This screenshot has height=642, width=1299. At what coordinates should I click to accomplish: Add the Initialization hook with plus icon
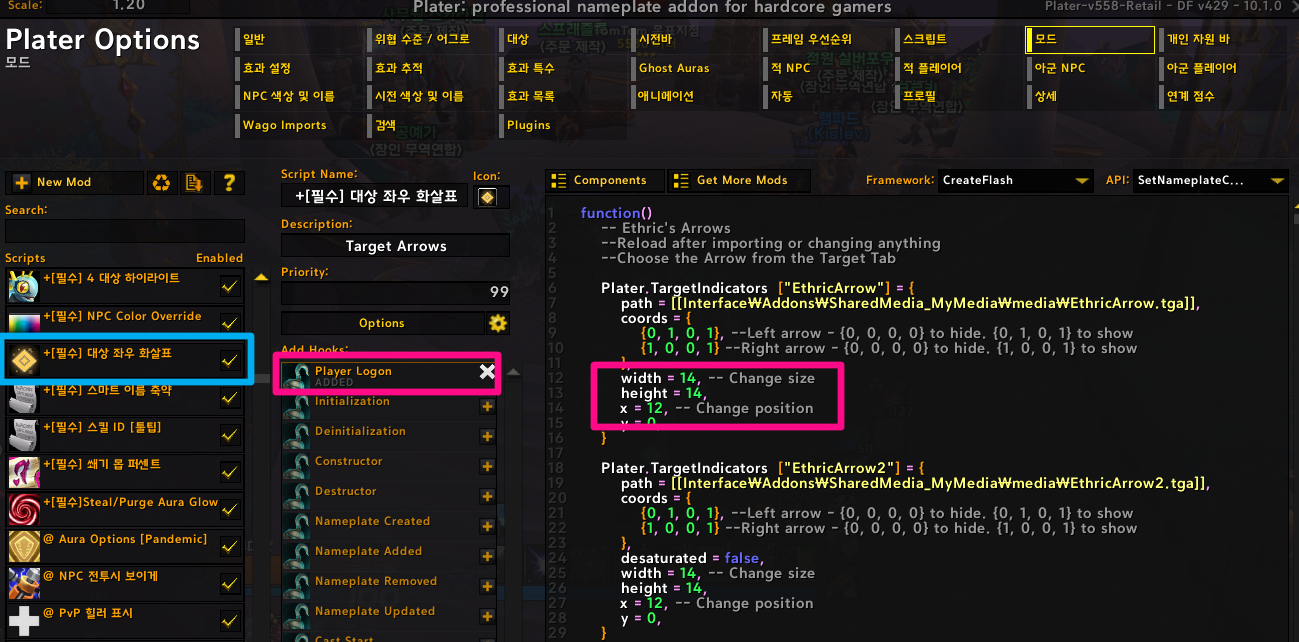(487, 406)
